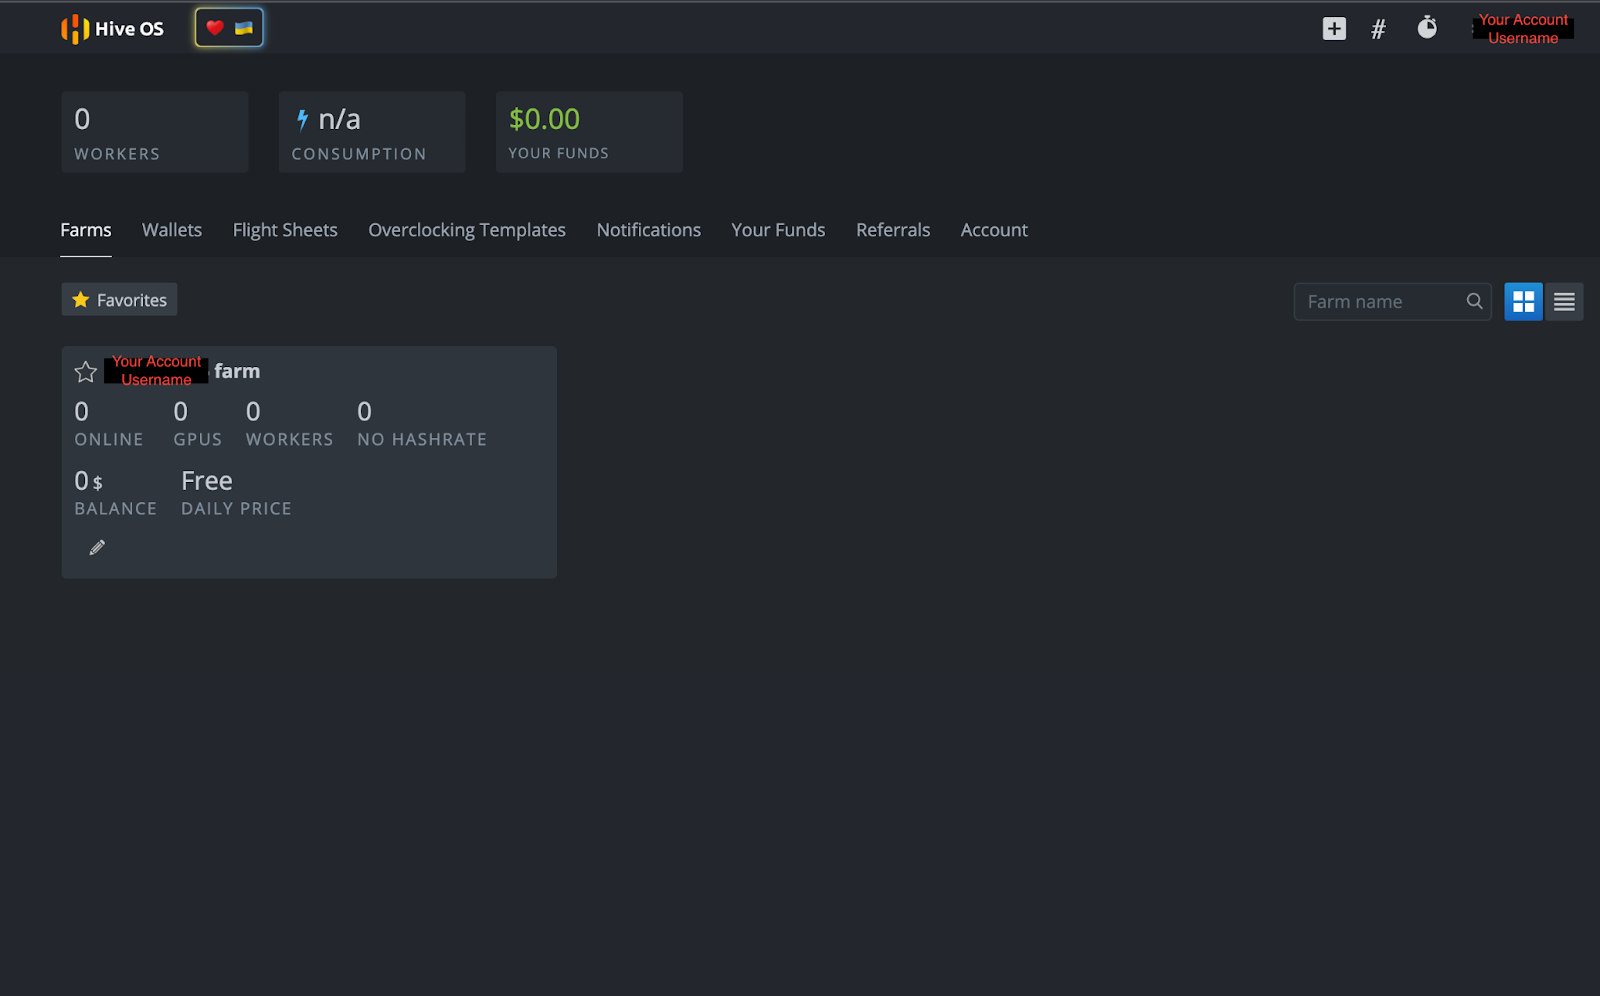Click the 0 Workers summary card
The width and height of the screenshot is (1600, 996).
tap(155, 132)
